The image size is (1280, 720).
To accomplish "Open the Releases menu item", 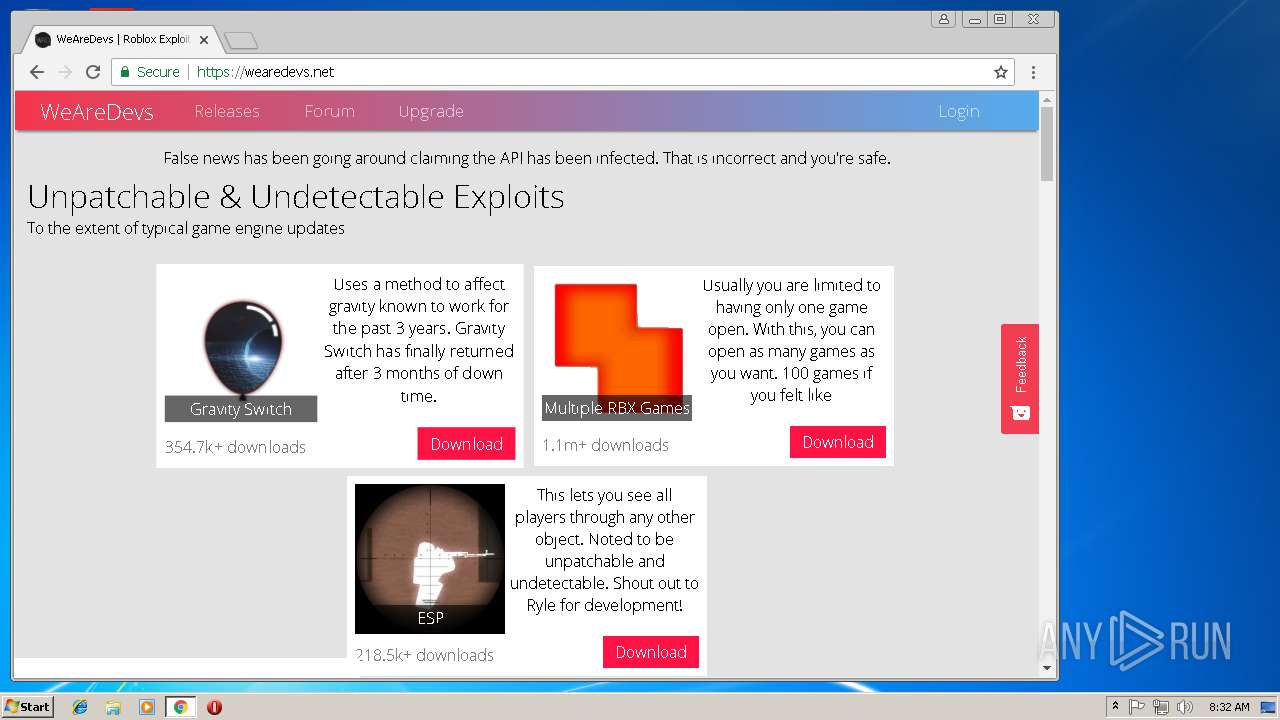I will pos(227,111).
